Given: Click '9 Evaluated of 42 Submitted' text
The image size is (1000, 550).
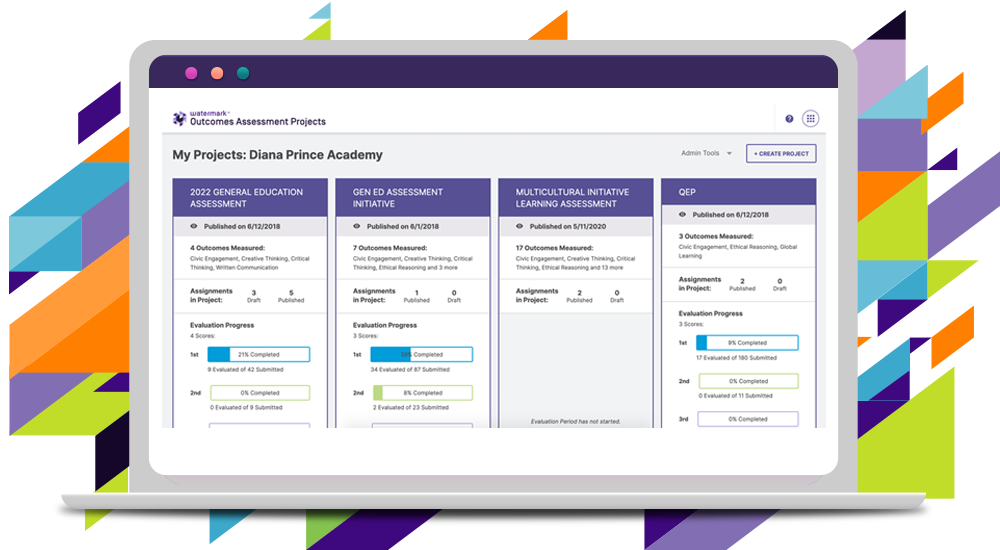Looking at the screenshot, I should (x=246, y=369).
